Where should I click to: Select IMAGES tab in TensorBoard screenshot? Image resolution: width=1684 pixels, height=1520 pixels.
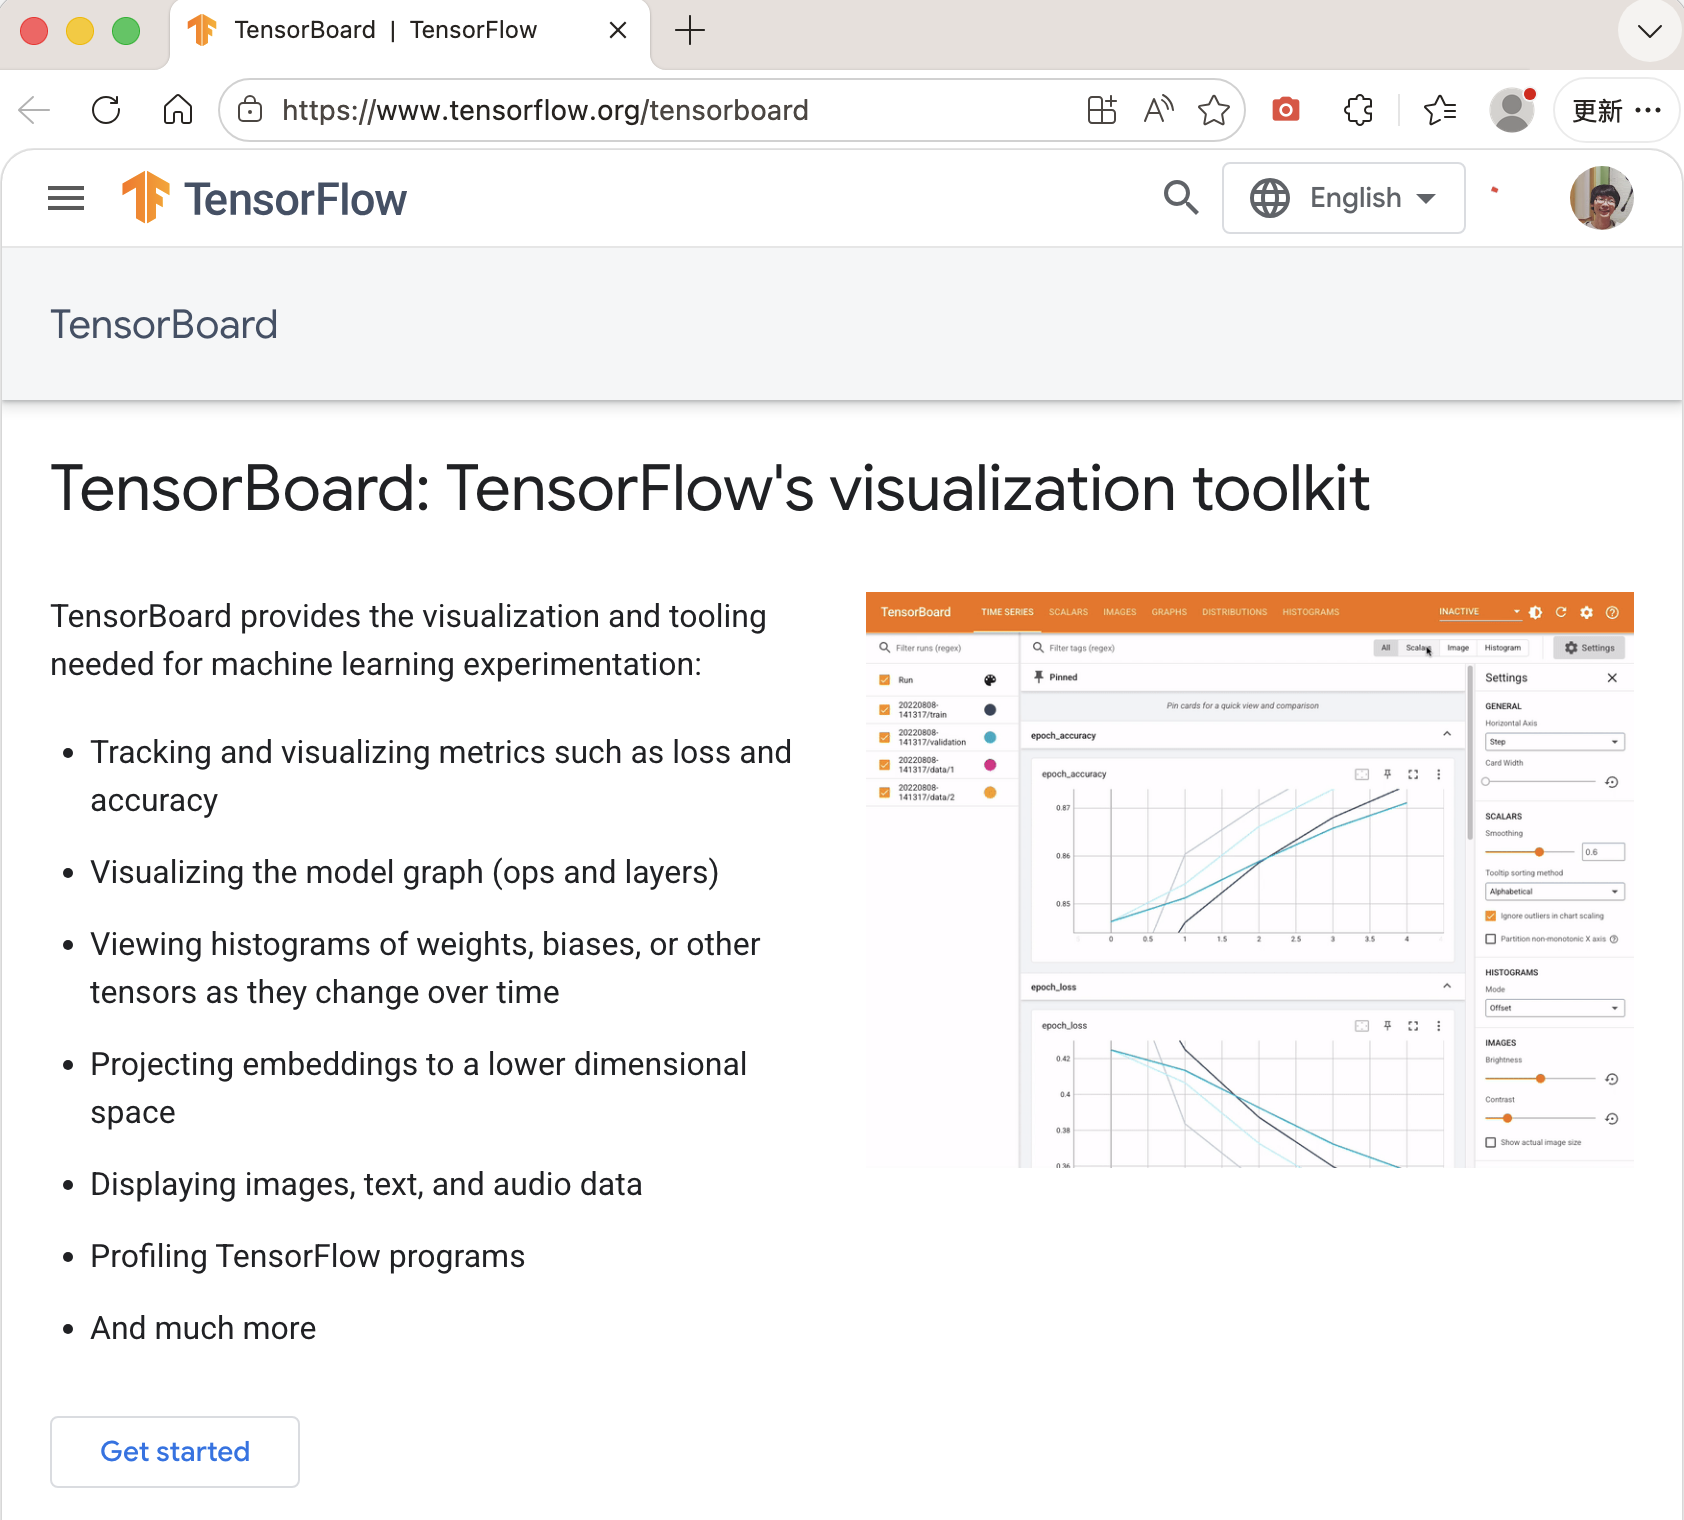pos(1119,612)
